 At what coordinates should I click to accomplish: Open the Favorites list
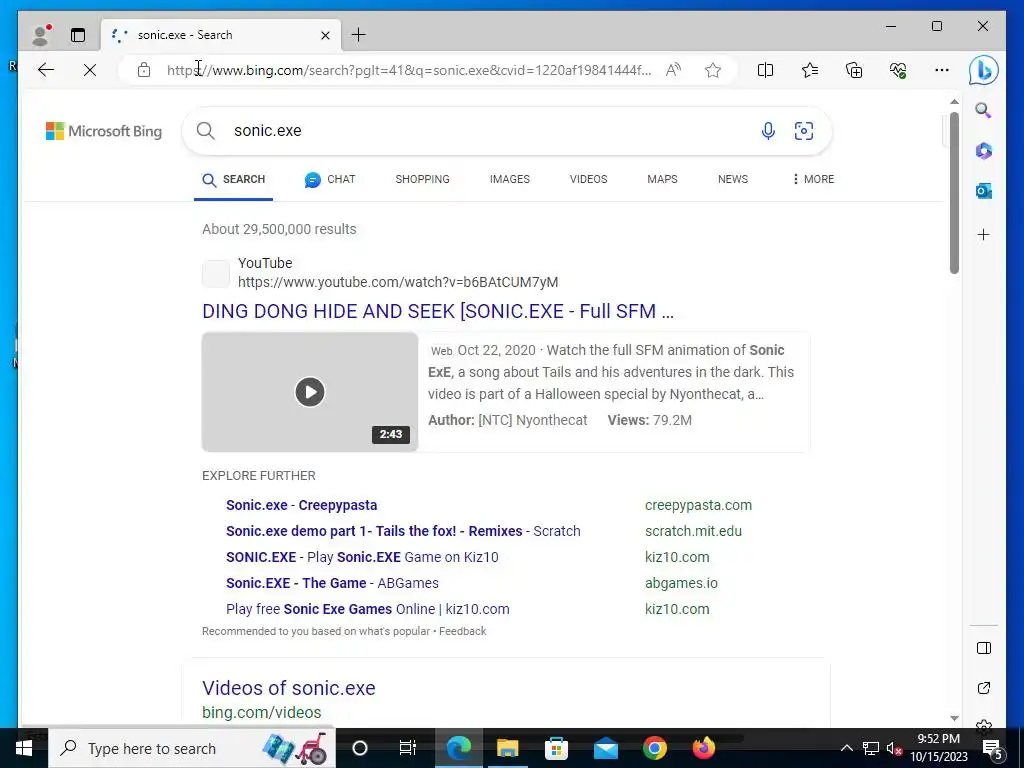(x=810, y=70)
